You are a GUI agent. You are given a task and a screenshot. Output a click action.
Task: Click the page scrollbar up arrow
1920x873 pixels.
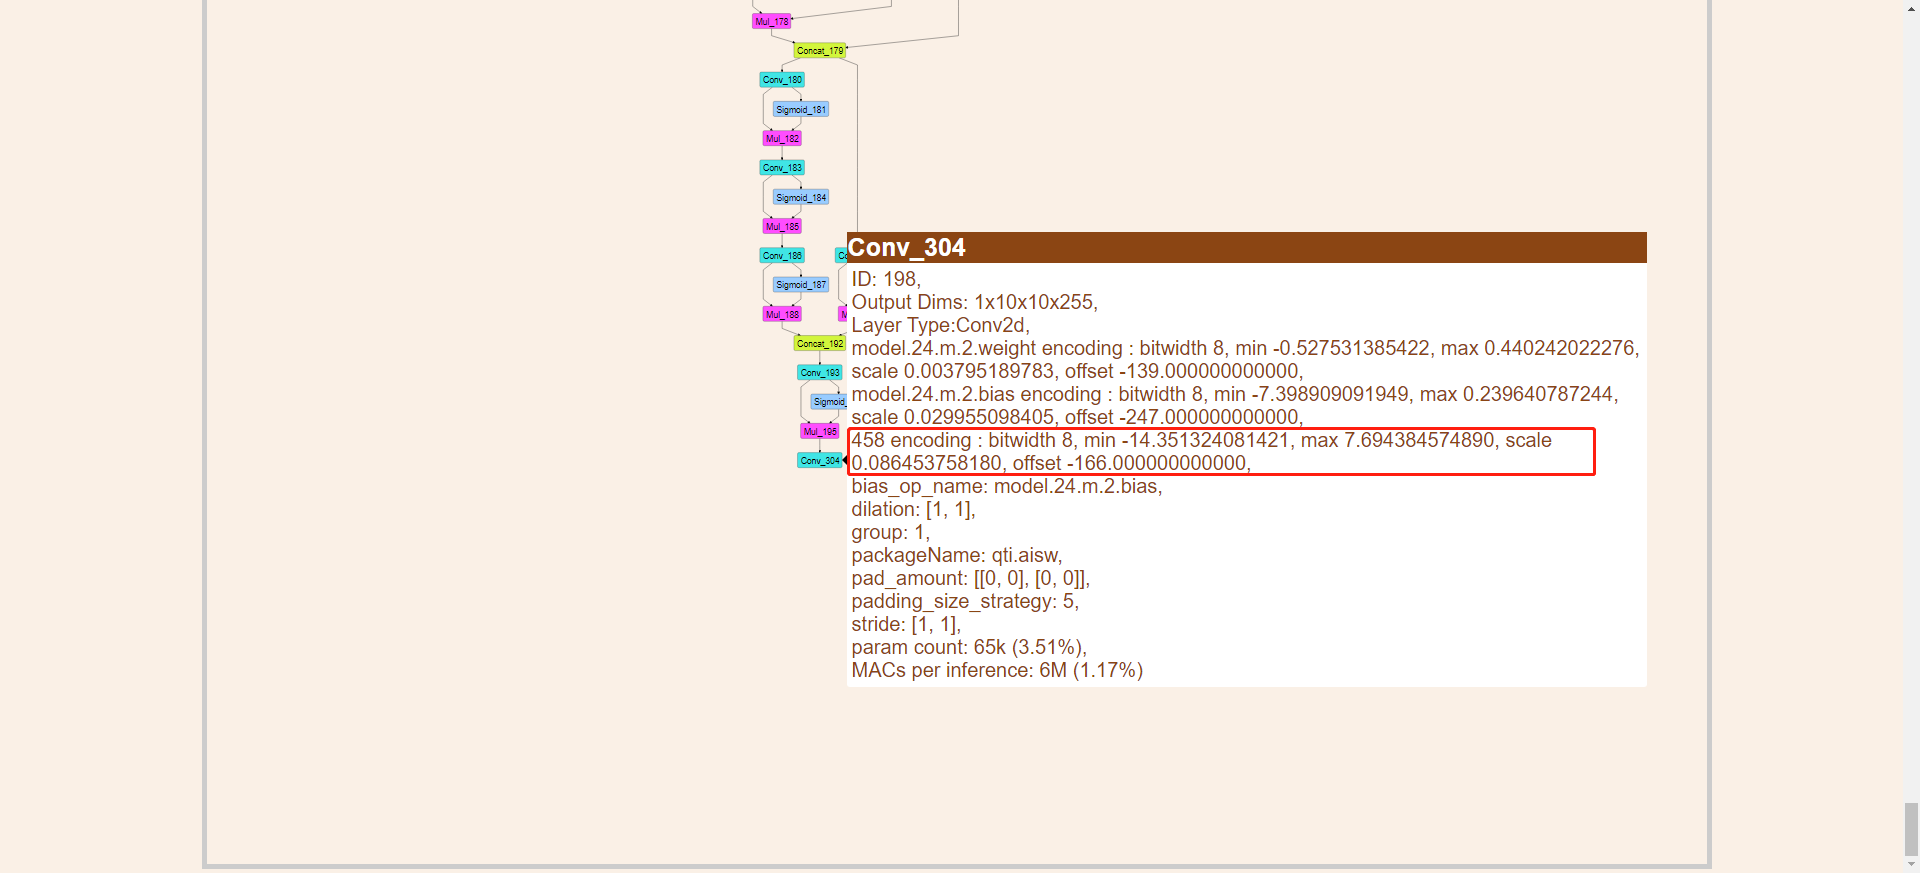pyautogui.click(x=1911, y=8)
